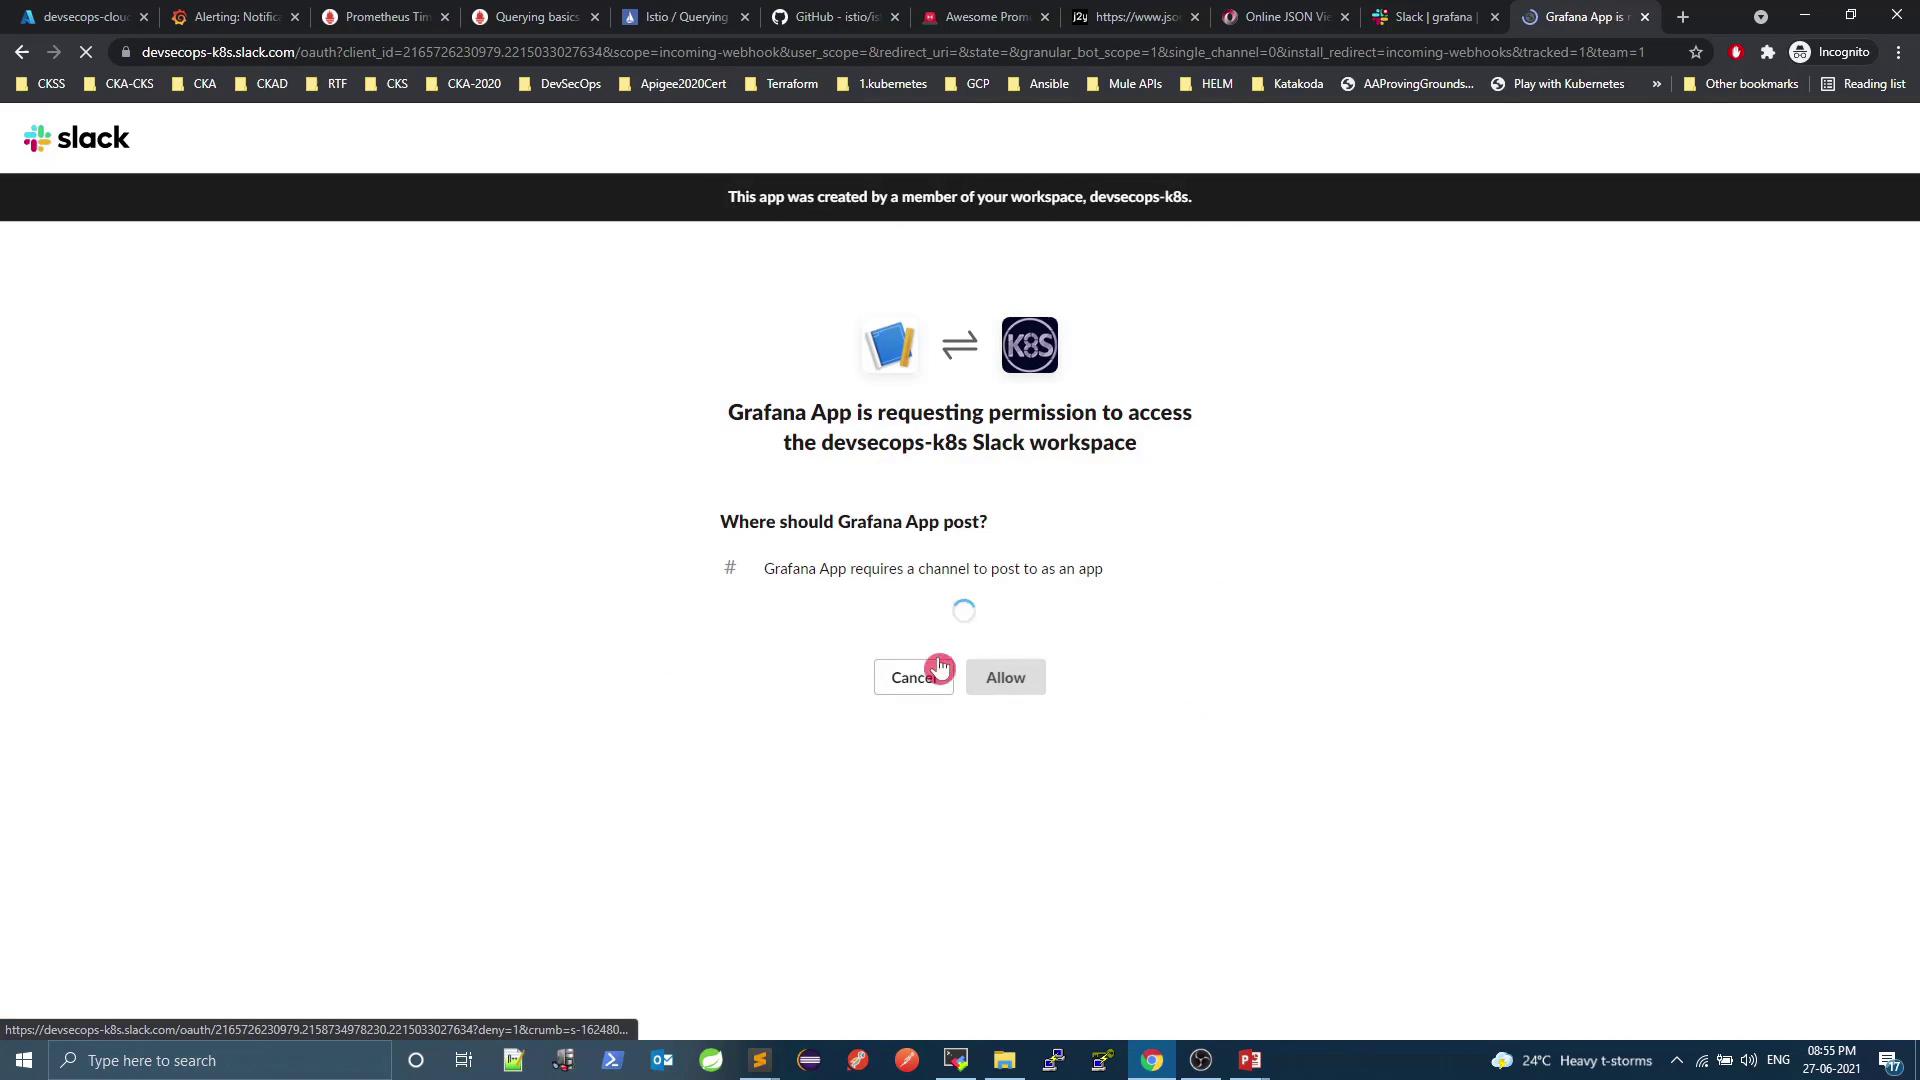Stop page loading with X button
Viewport: 1920px width, 1080px height.
pyautogui.click(x=86, y=52)
